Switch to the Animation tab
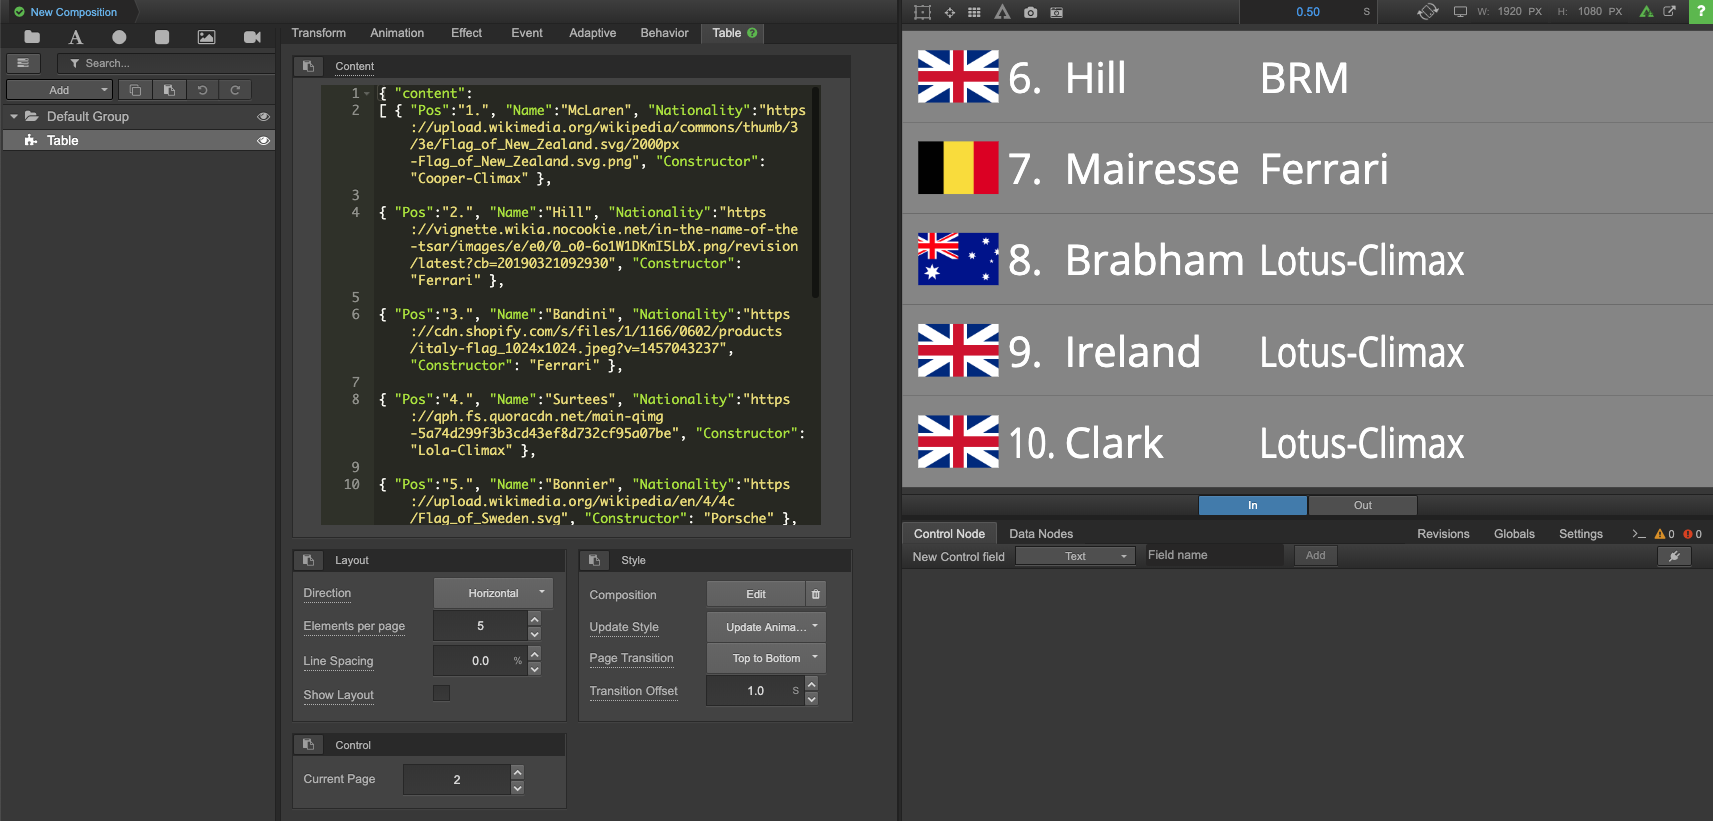 397,33
